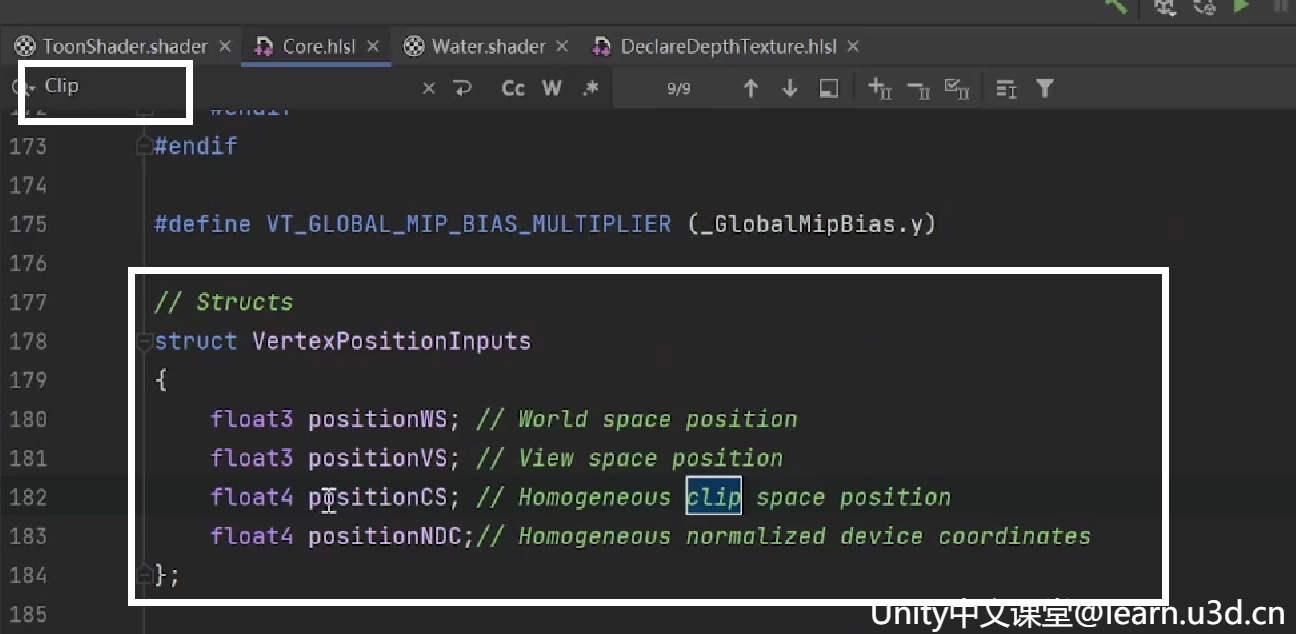Click the search field containing Clip

(x=230, y=87)
